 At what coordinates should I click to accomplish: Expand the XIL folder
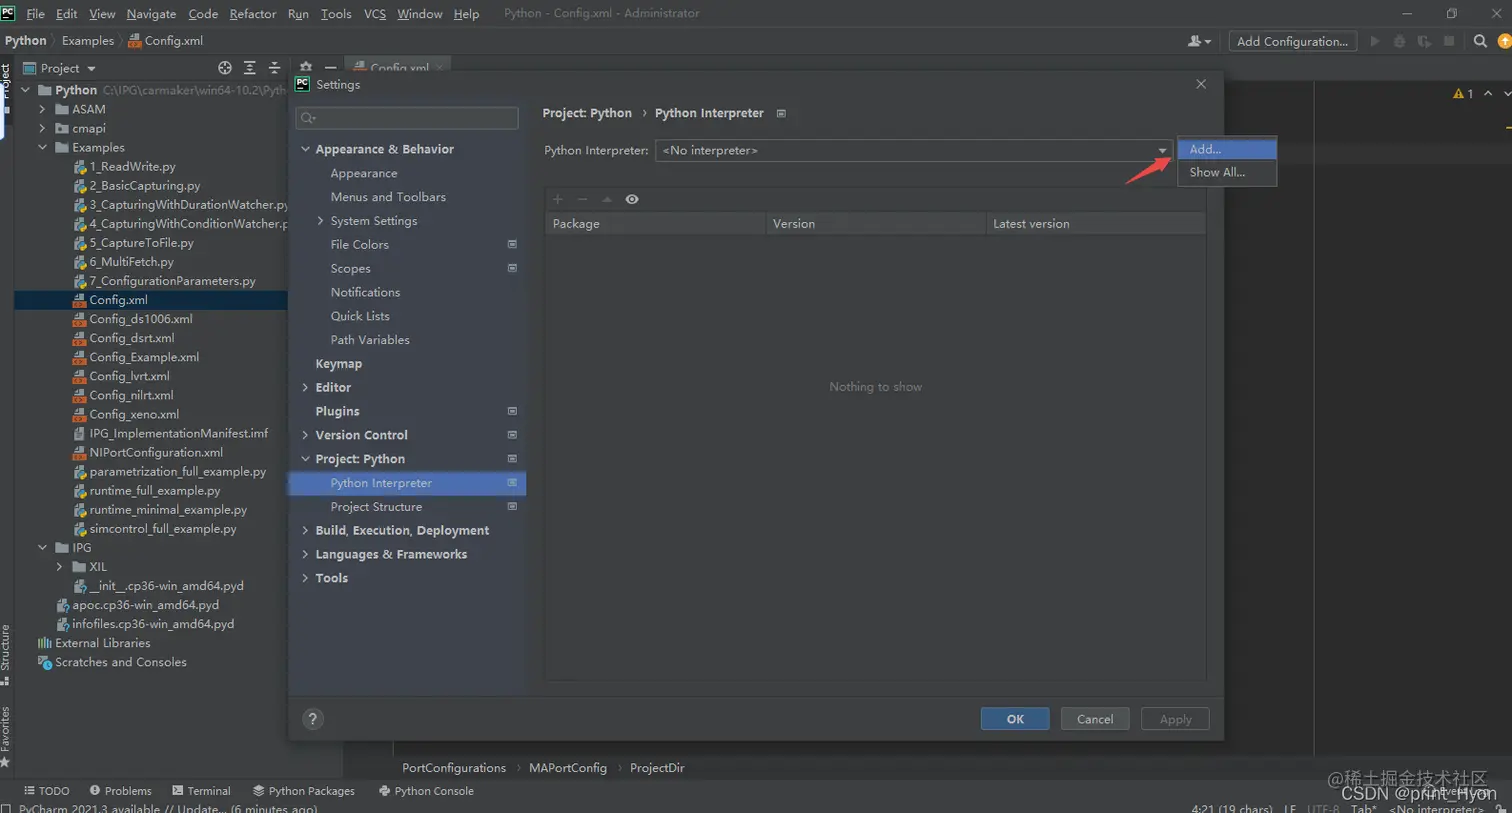point(59,567)
